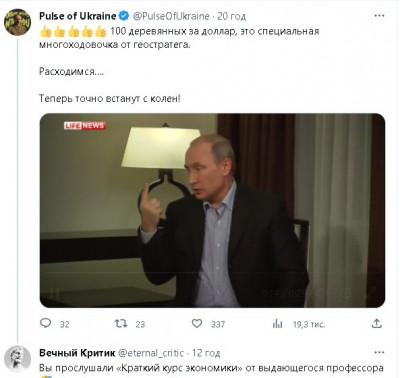Expand more options on Pulse of Ukraine tweet
The height and width of the screenshot is (378, 400).
379,16
